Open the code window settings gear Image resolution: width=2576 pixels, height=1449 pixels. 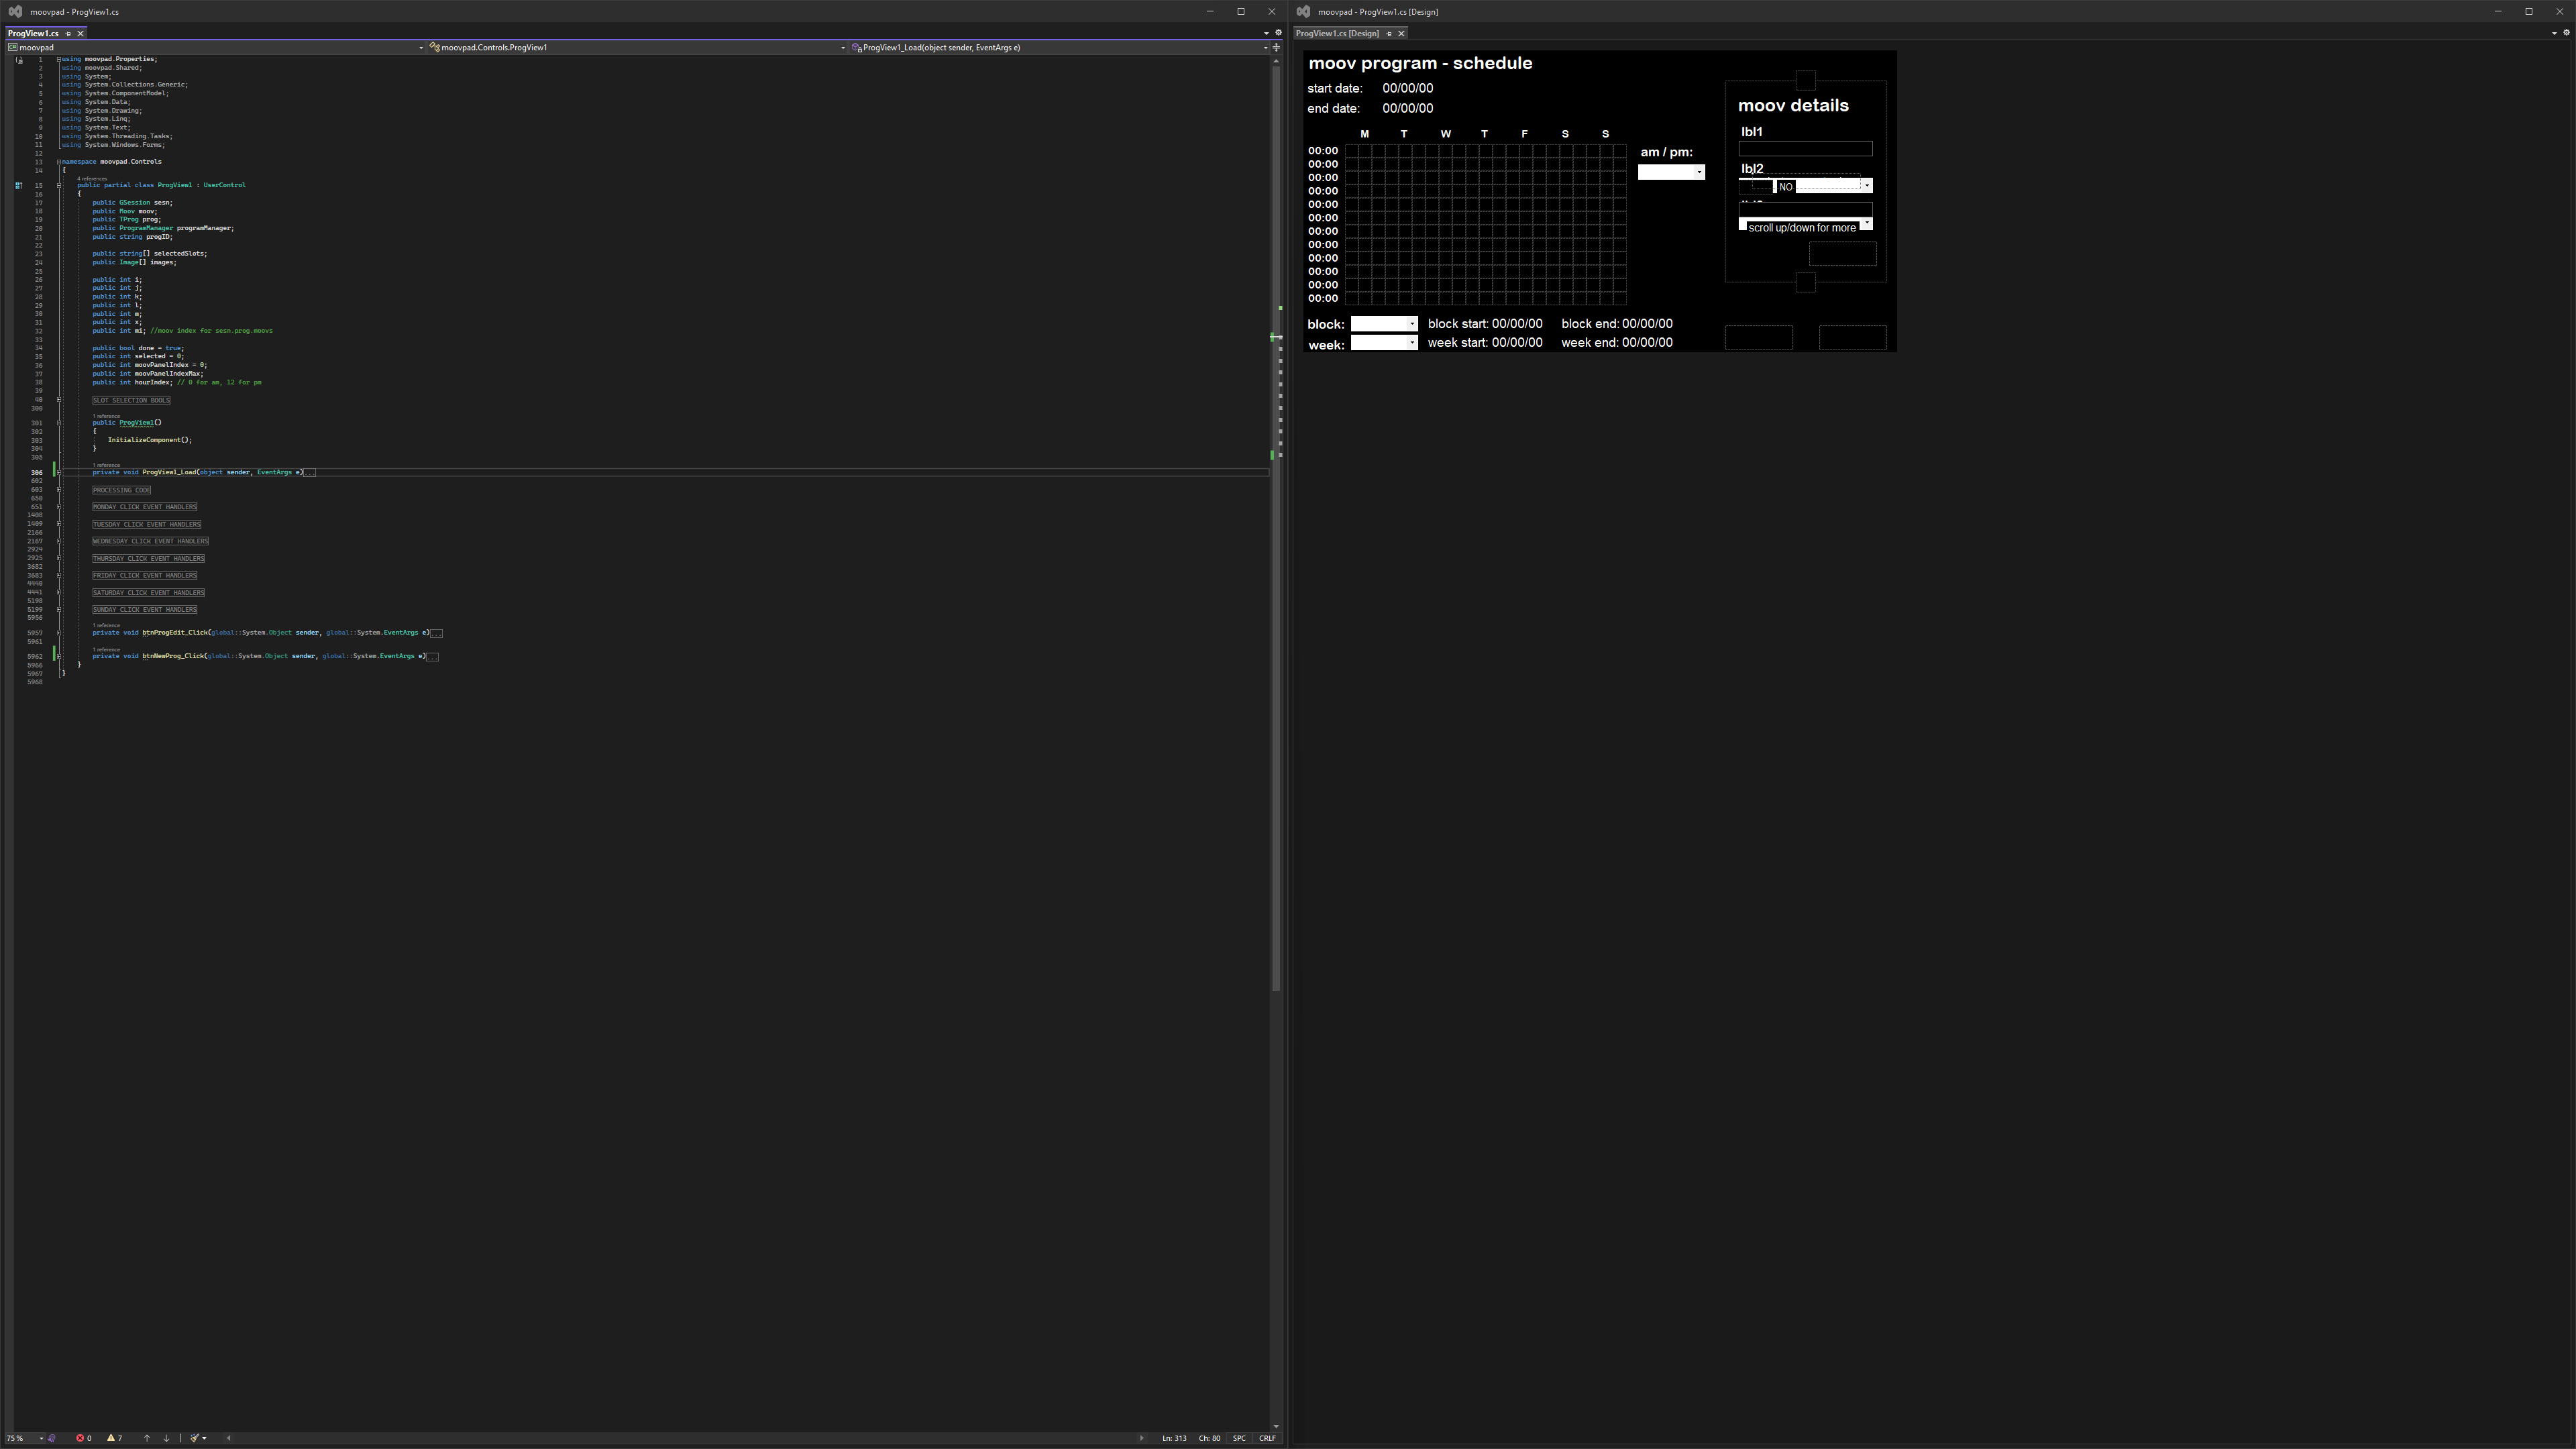1278,33
